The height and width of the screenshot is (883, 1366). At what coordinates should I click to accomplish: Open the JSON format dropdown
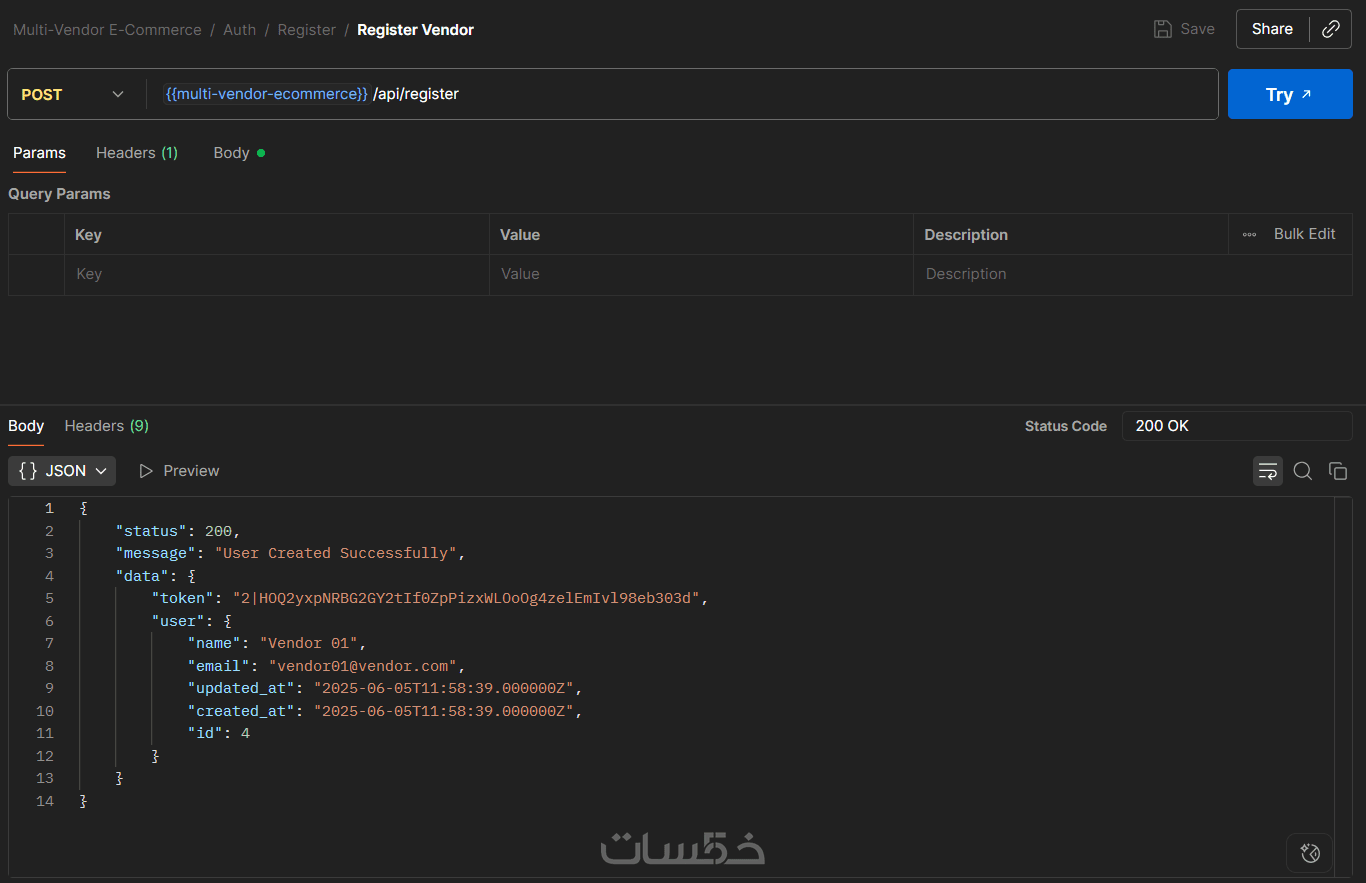tap(62, 471)
